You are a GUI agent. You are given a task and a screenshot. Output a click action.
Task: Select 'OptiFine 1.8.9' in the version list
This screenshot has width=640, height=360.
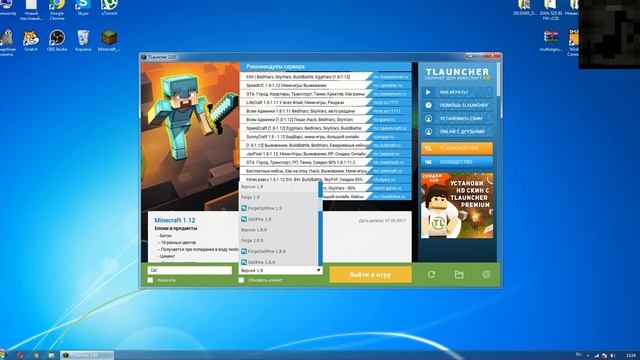[278, 262]
